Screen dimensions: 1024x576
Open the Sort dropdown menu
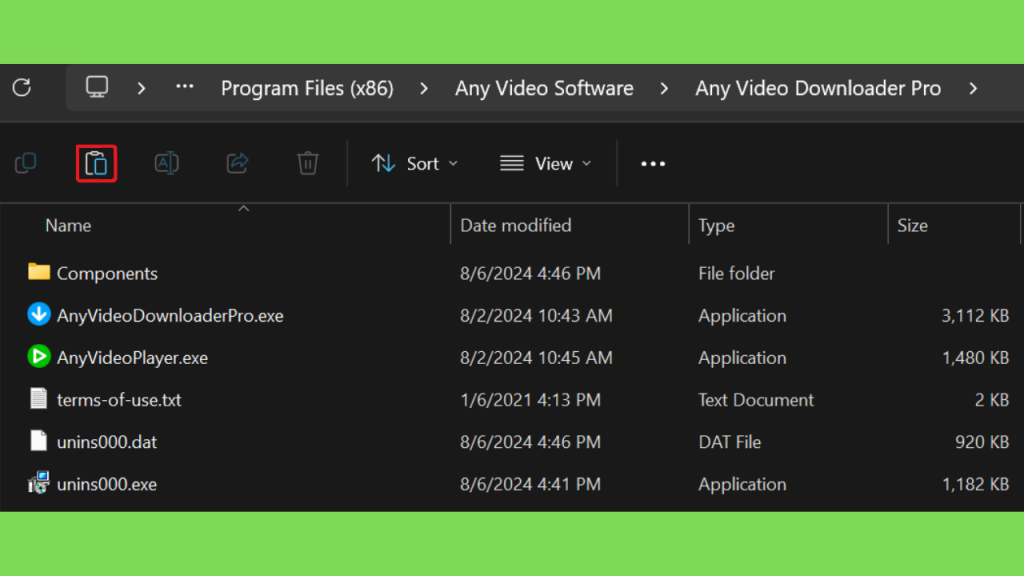(x=415, y=163)
